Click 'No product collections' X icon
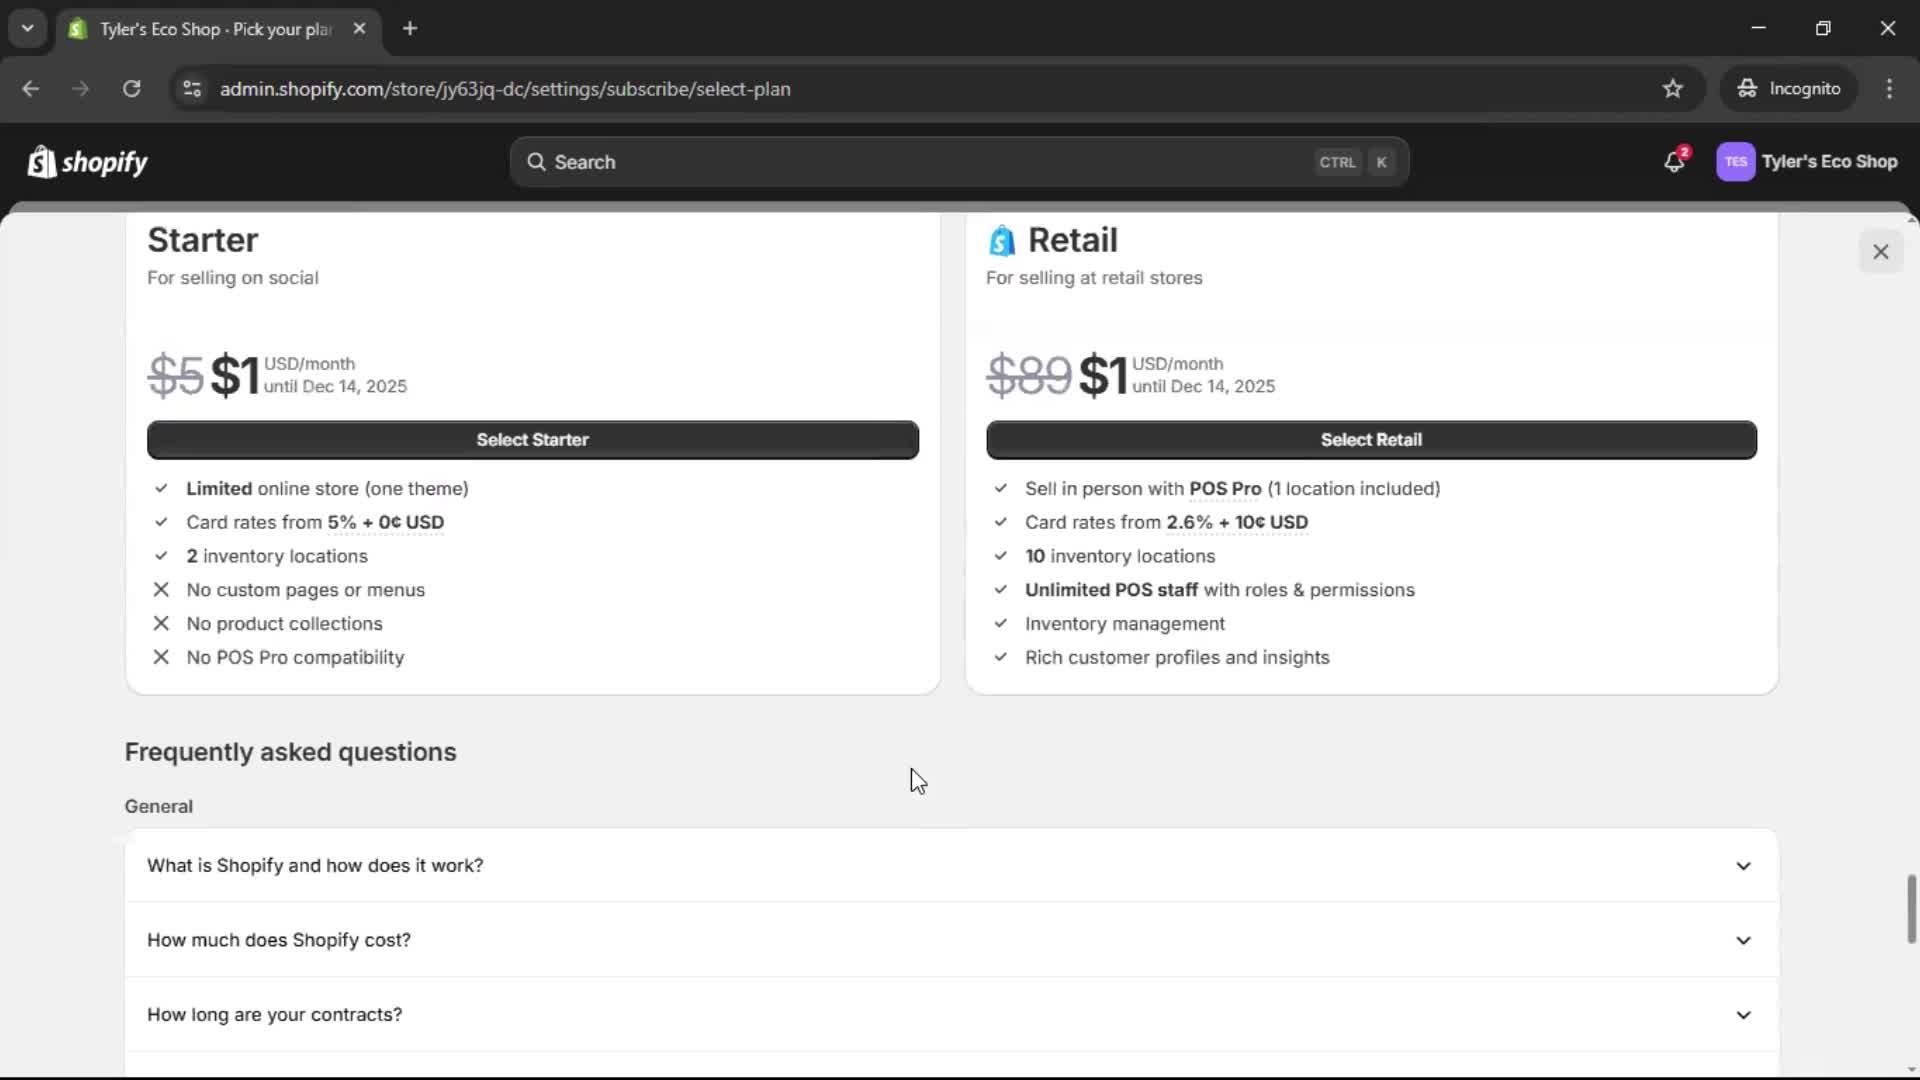The width and height of the screenshot is (1920, 1080). 161,624
